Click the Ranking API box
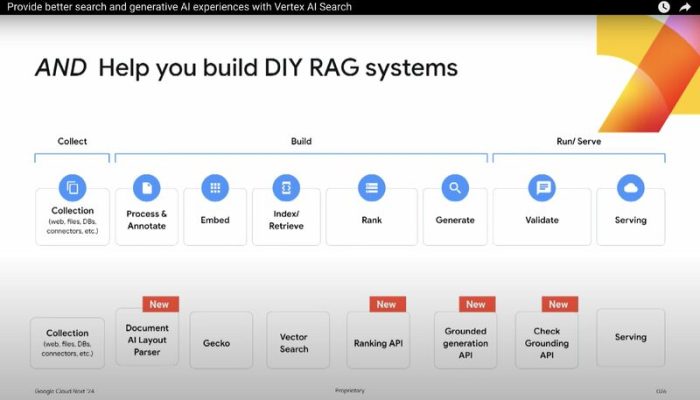This screenshot has height=400, width=700. click(x=378, y=340)
